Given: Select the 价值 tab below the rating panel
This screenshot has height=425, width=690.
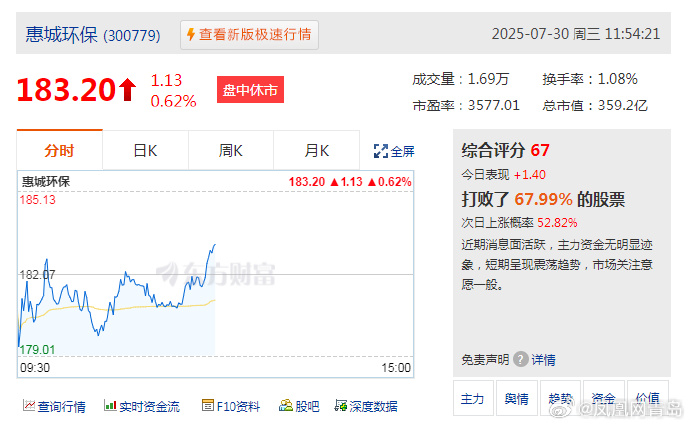Looking at the screenshot, I should pos(648,399).
